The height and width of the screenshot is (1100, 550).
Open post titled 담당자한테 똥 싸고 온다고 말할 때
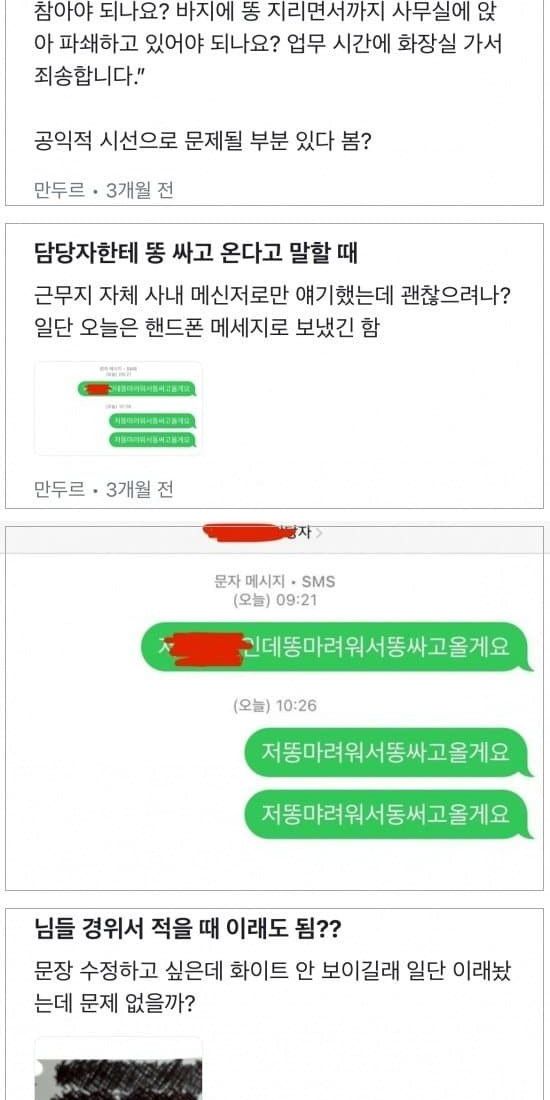point(196,253)
